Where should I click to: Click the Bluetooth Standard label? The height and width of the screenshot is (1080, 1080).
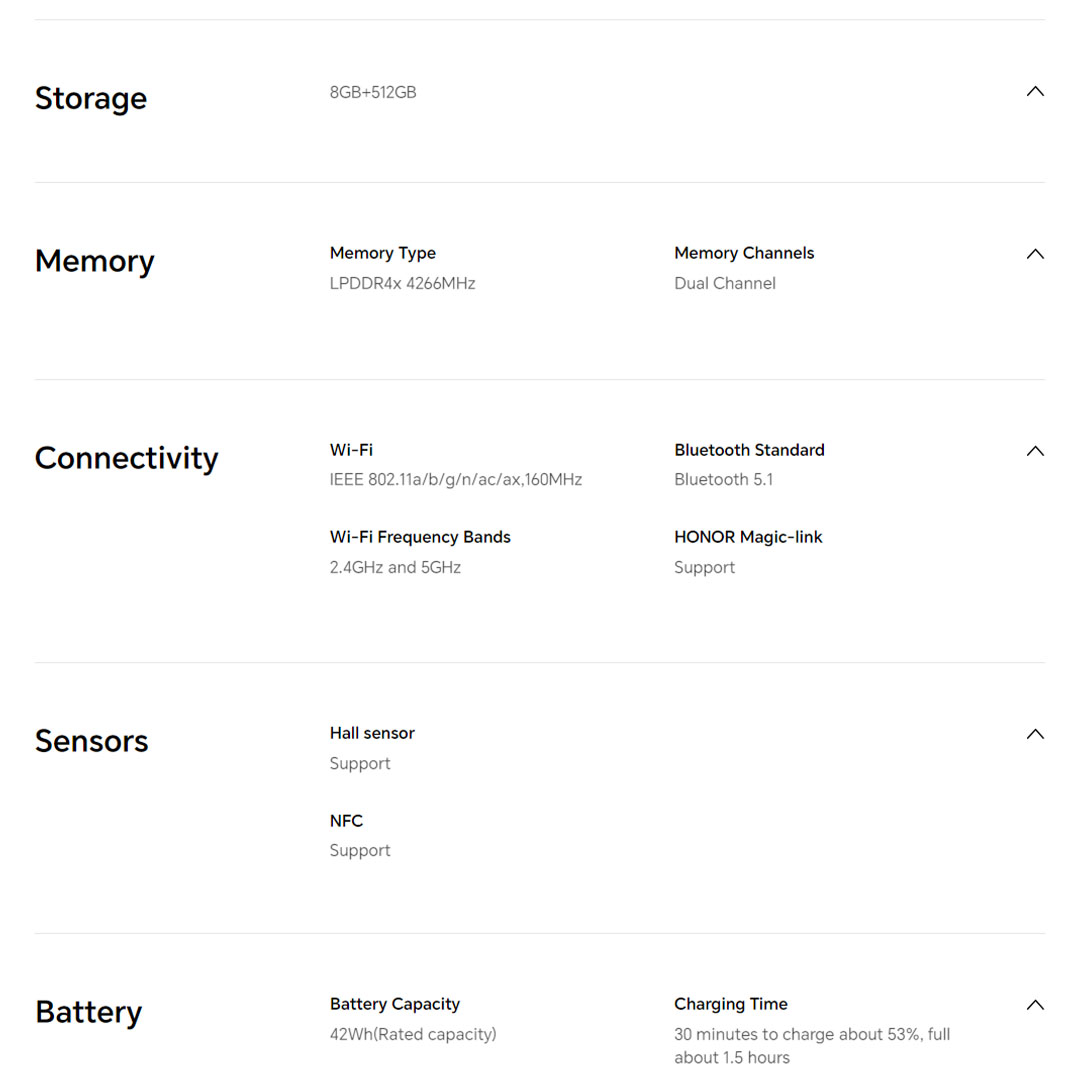coord(749,450)
